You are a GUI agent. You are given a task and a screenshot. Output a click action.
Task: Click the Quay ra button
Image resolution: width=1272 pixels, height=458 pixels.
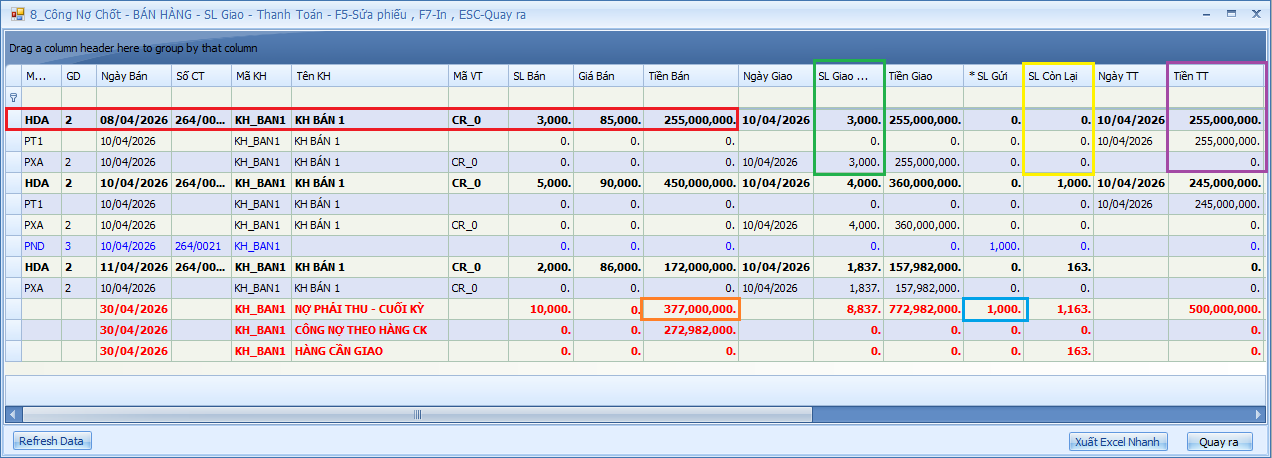(1218, 441)
